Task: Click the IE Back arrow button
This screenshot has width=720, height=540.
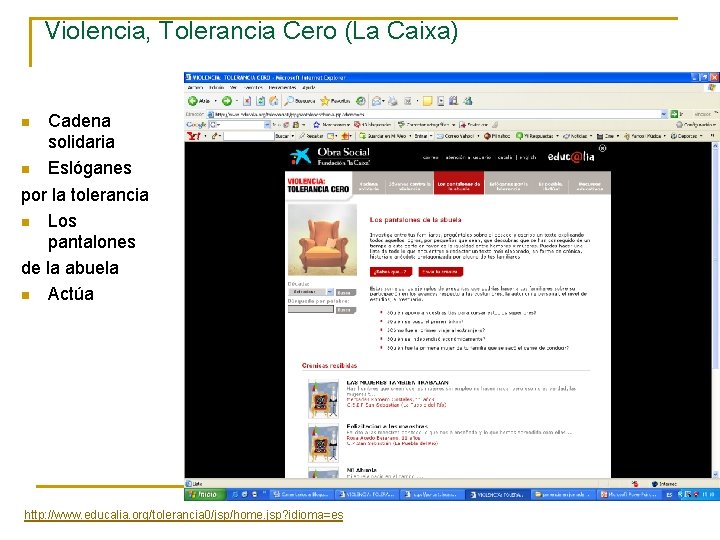Action: click(x=193, y=101)
